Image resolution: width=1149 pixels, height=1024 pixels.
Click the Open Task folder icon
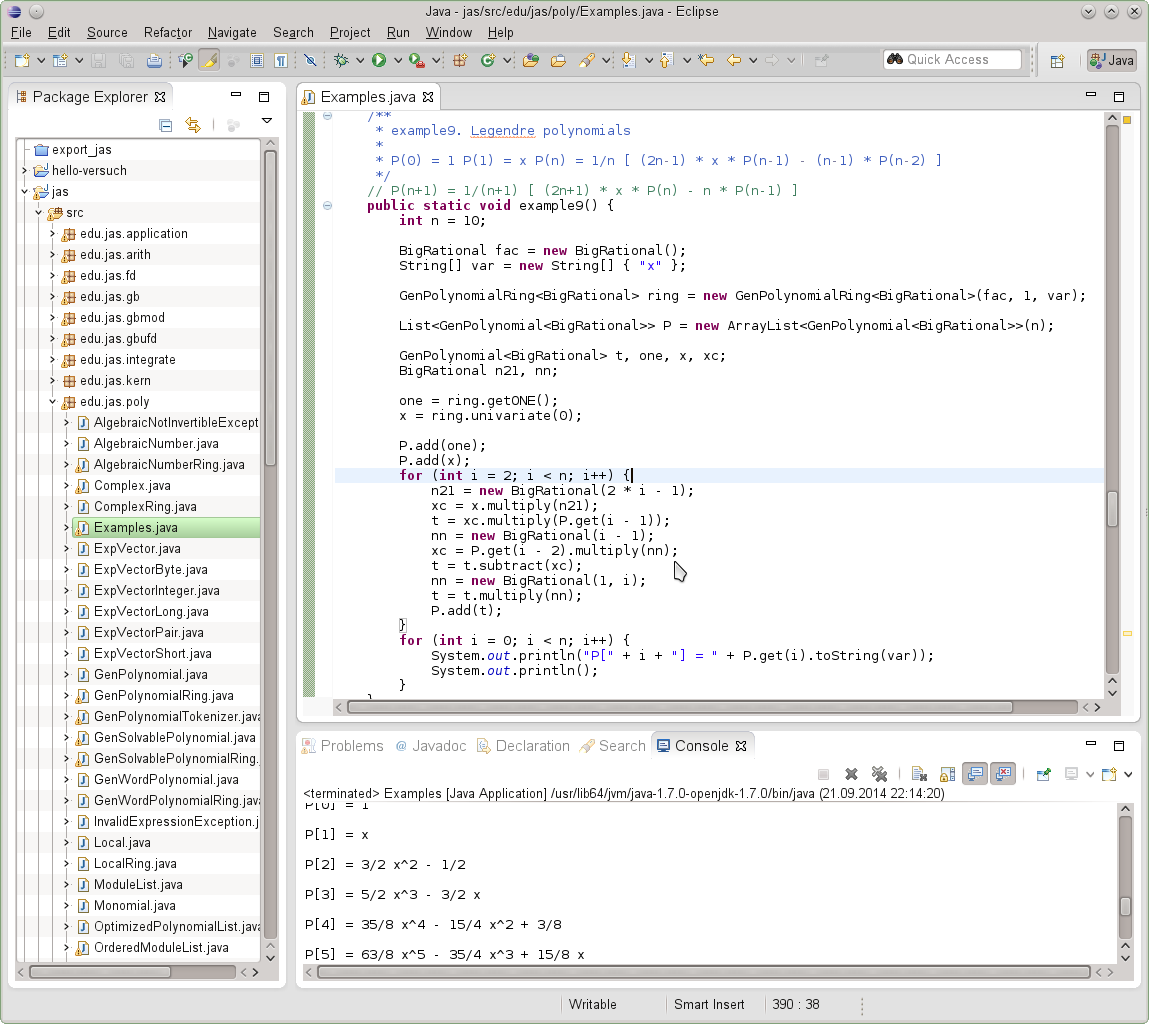(558, 60)
